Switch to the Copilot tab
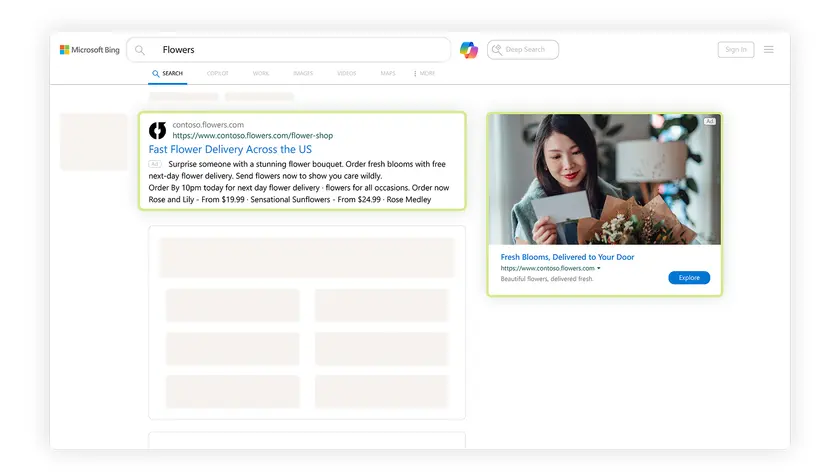840x472 pixels. point(218,73)
